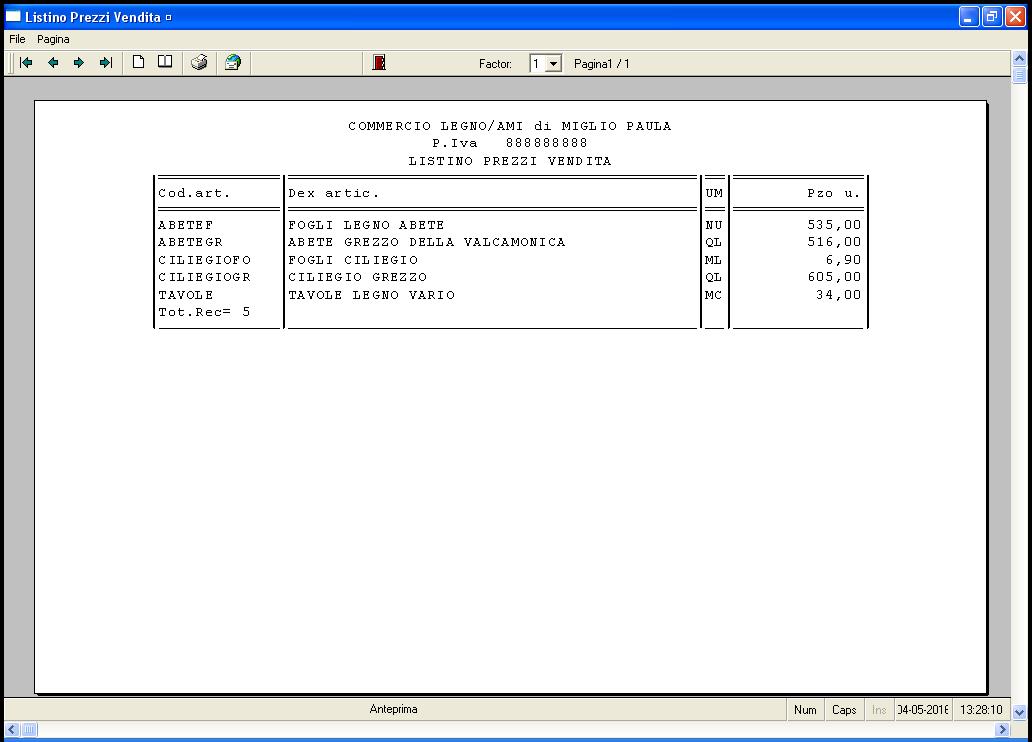The width and height of the screenshot is (1032, 742).
Task: Close the Listino Prezzi Vendita window
Action: click(x=1015, y=17)
